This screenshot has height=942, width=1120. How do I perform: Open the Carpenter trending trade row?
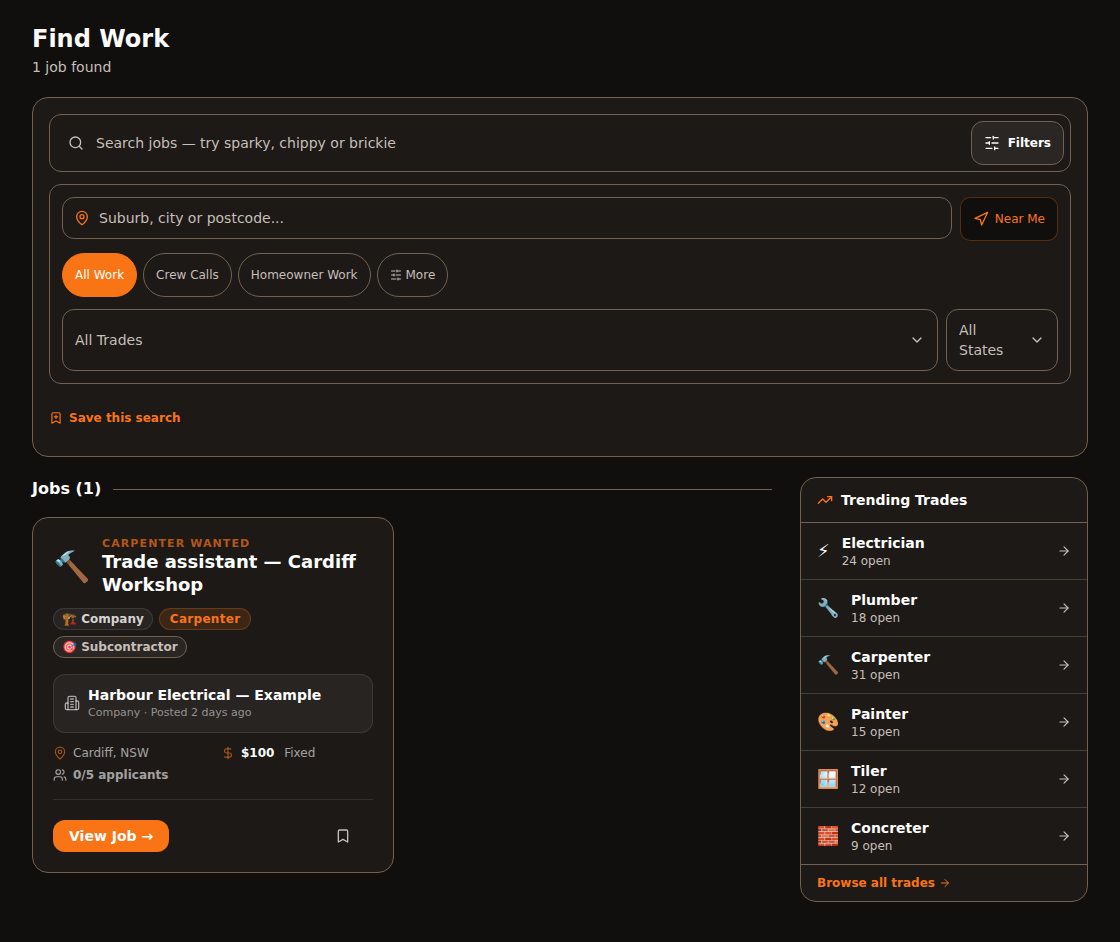coord(944,666)
